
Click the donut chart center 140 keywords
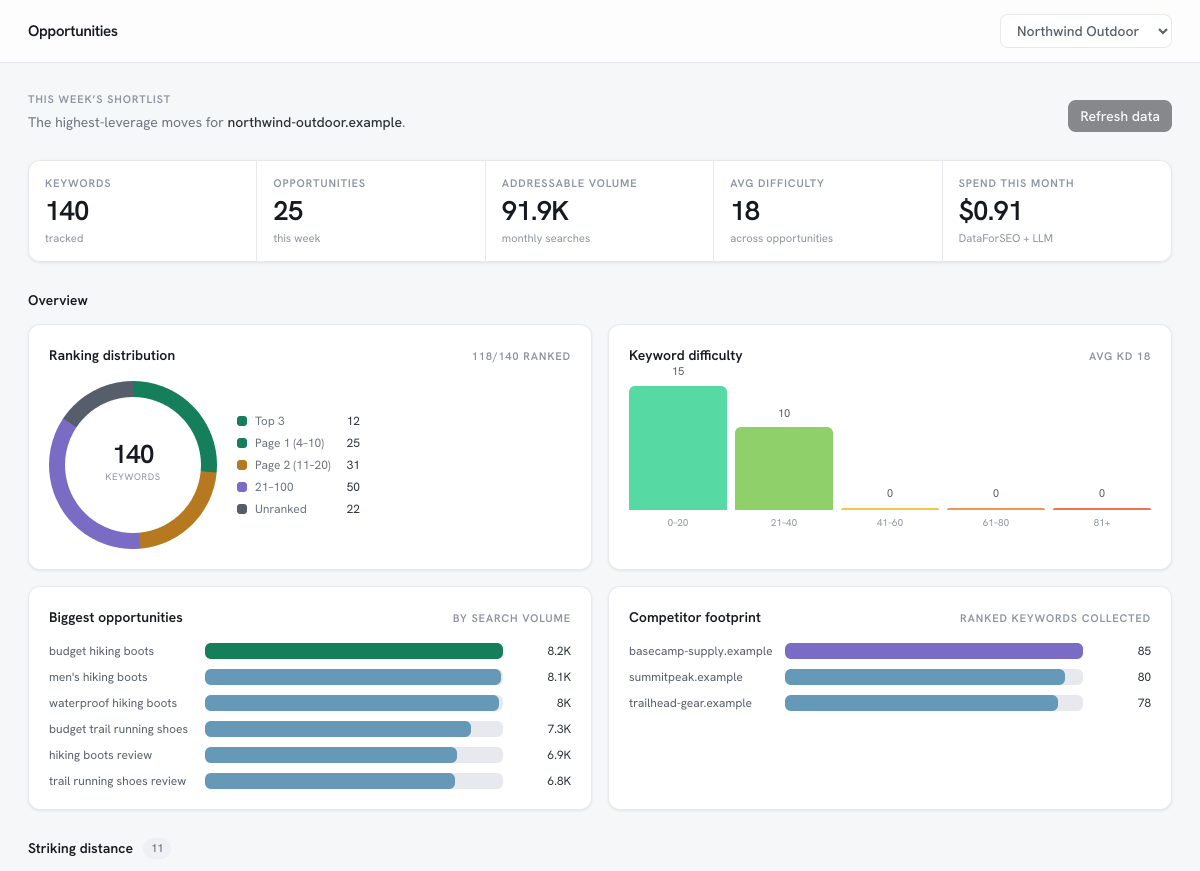[133, 464]
